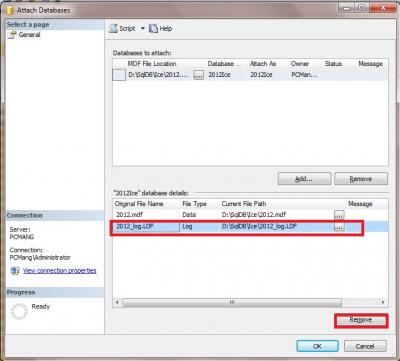Click Remove button below database details
This screenshot has height=361, width=400.
coord(361,320)
